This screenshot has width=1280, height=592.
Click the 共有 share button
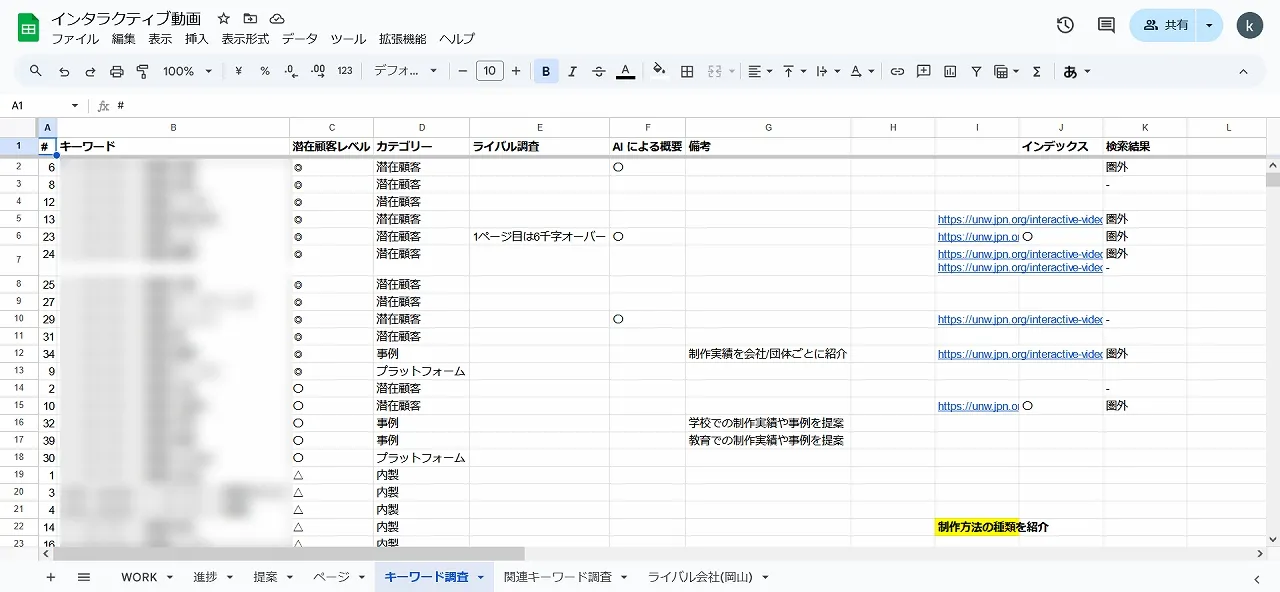1166,25
